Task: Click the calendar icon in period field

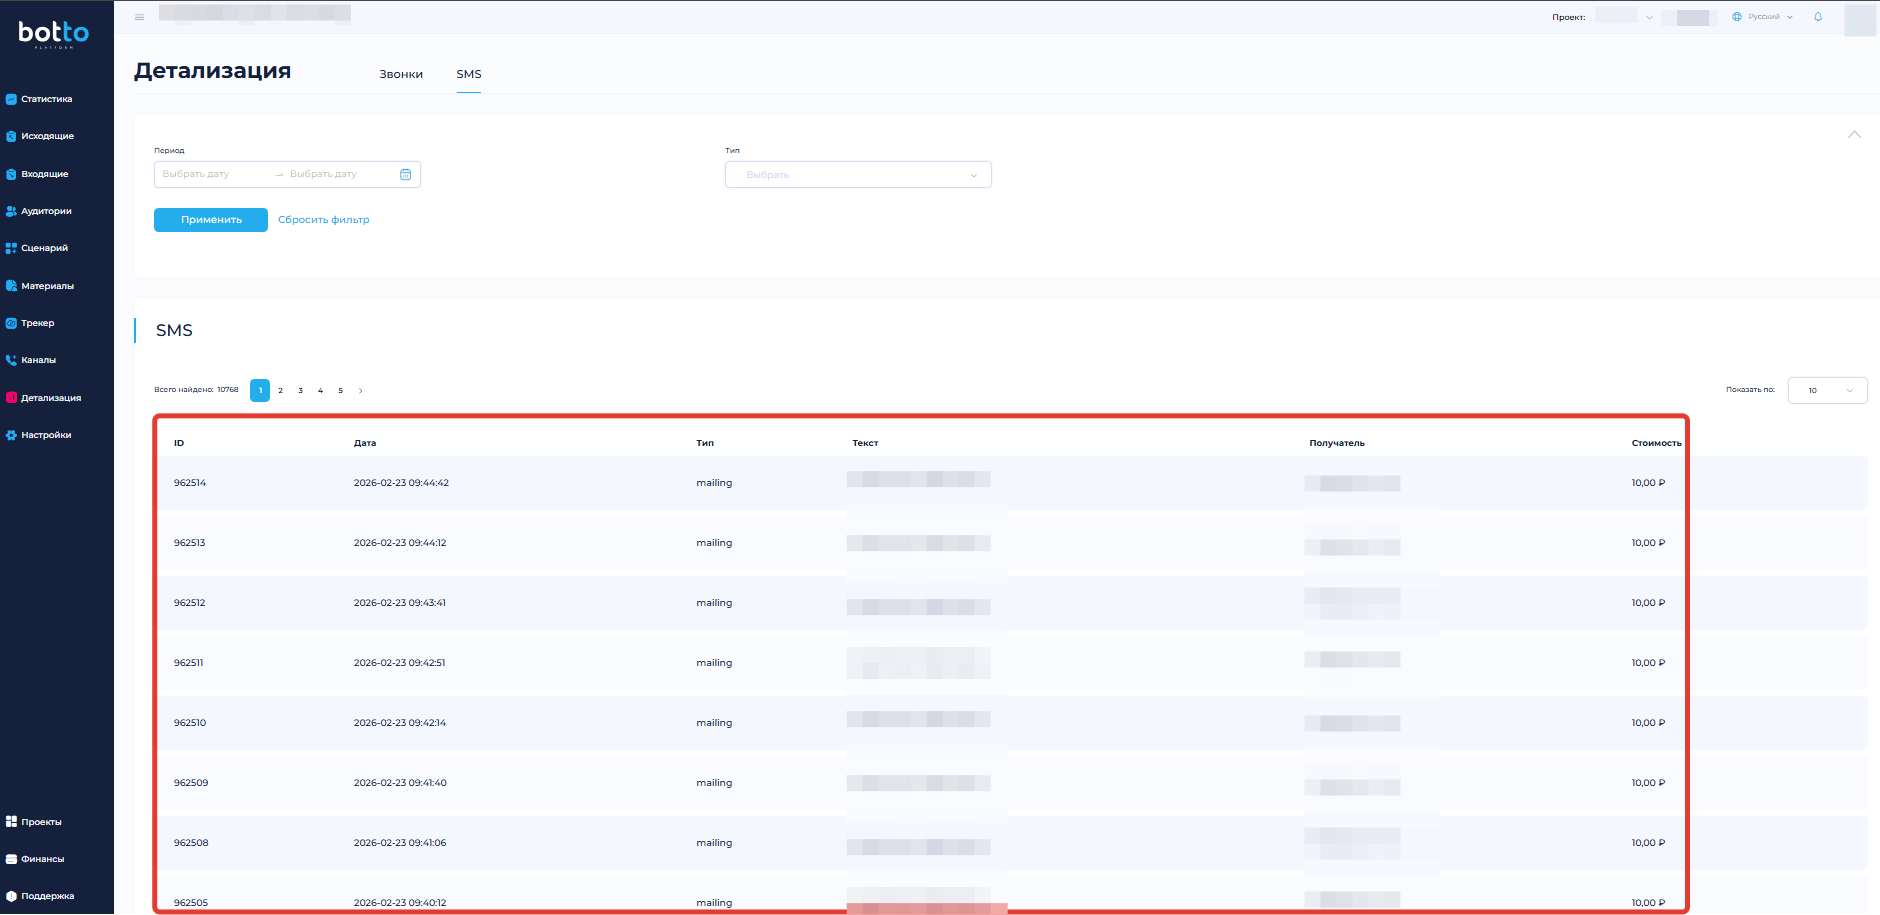Action: click(405, 174)
